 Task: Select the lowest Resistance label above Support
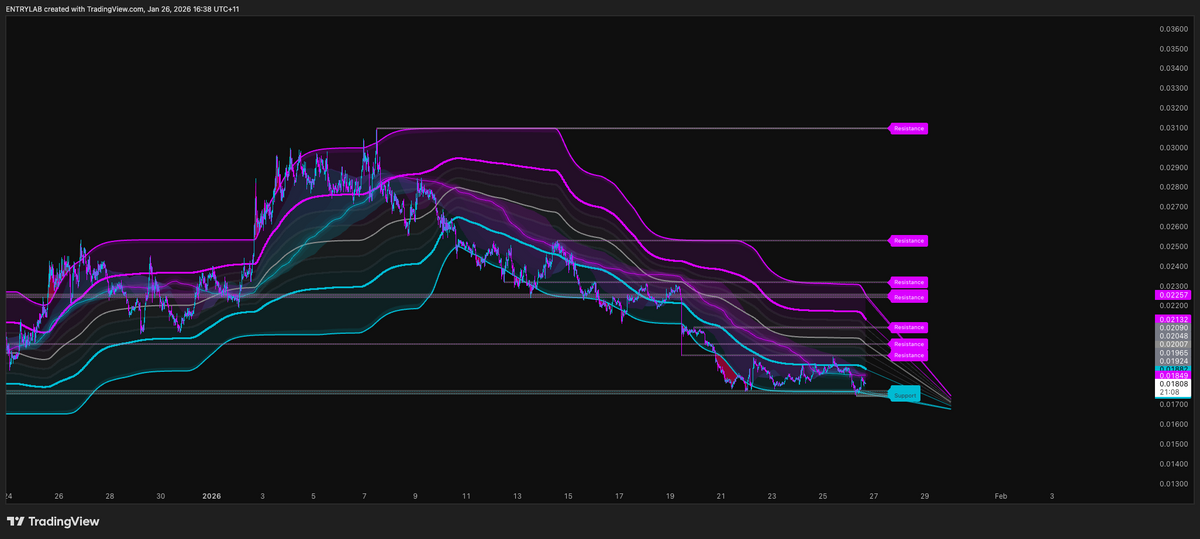click(x=909, y=355)
